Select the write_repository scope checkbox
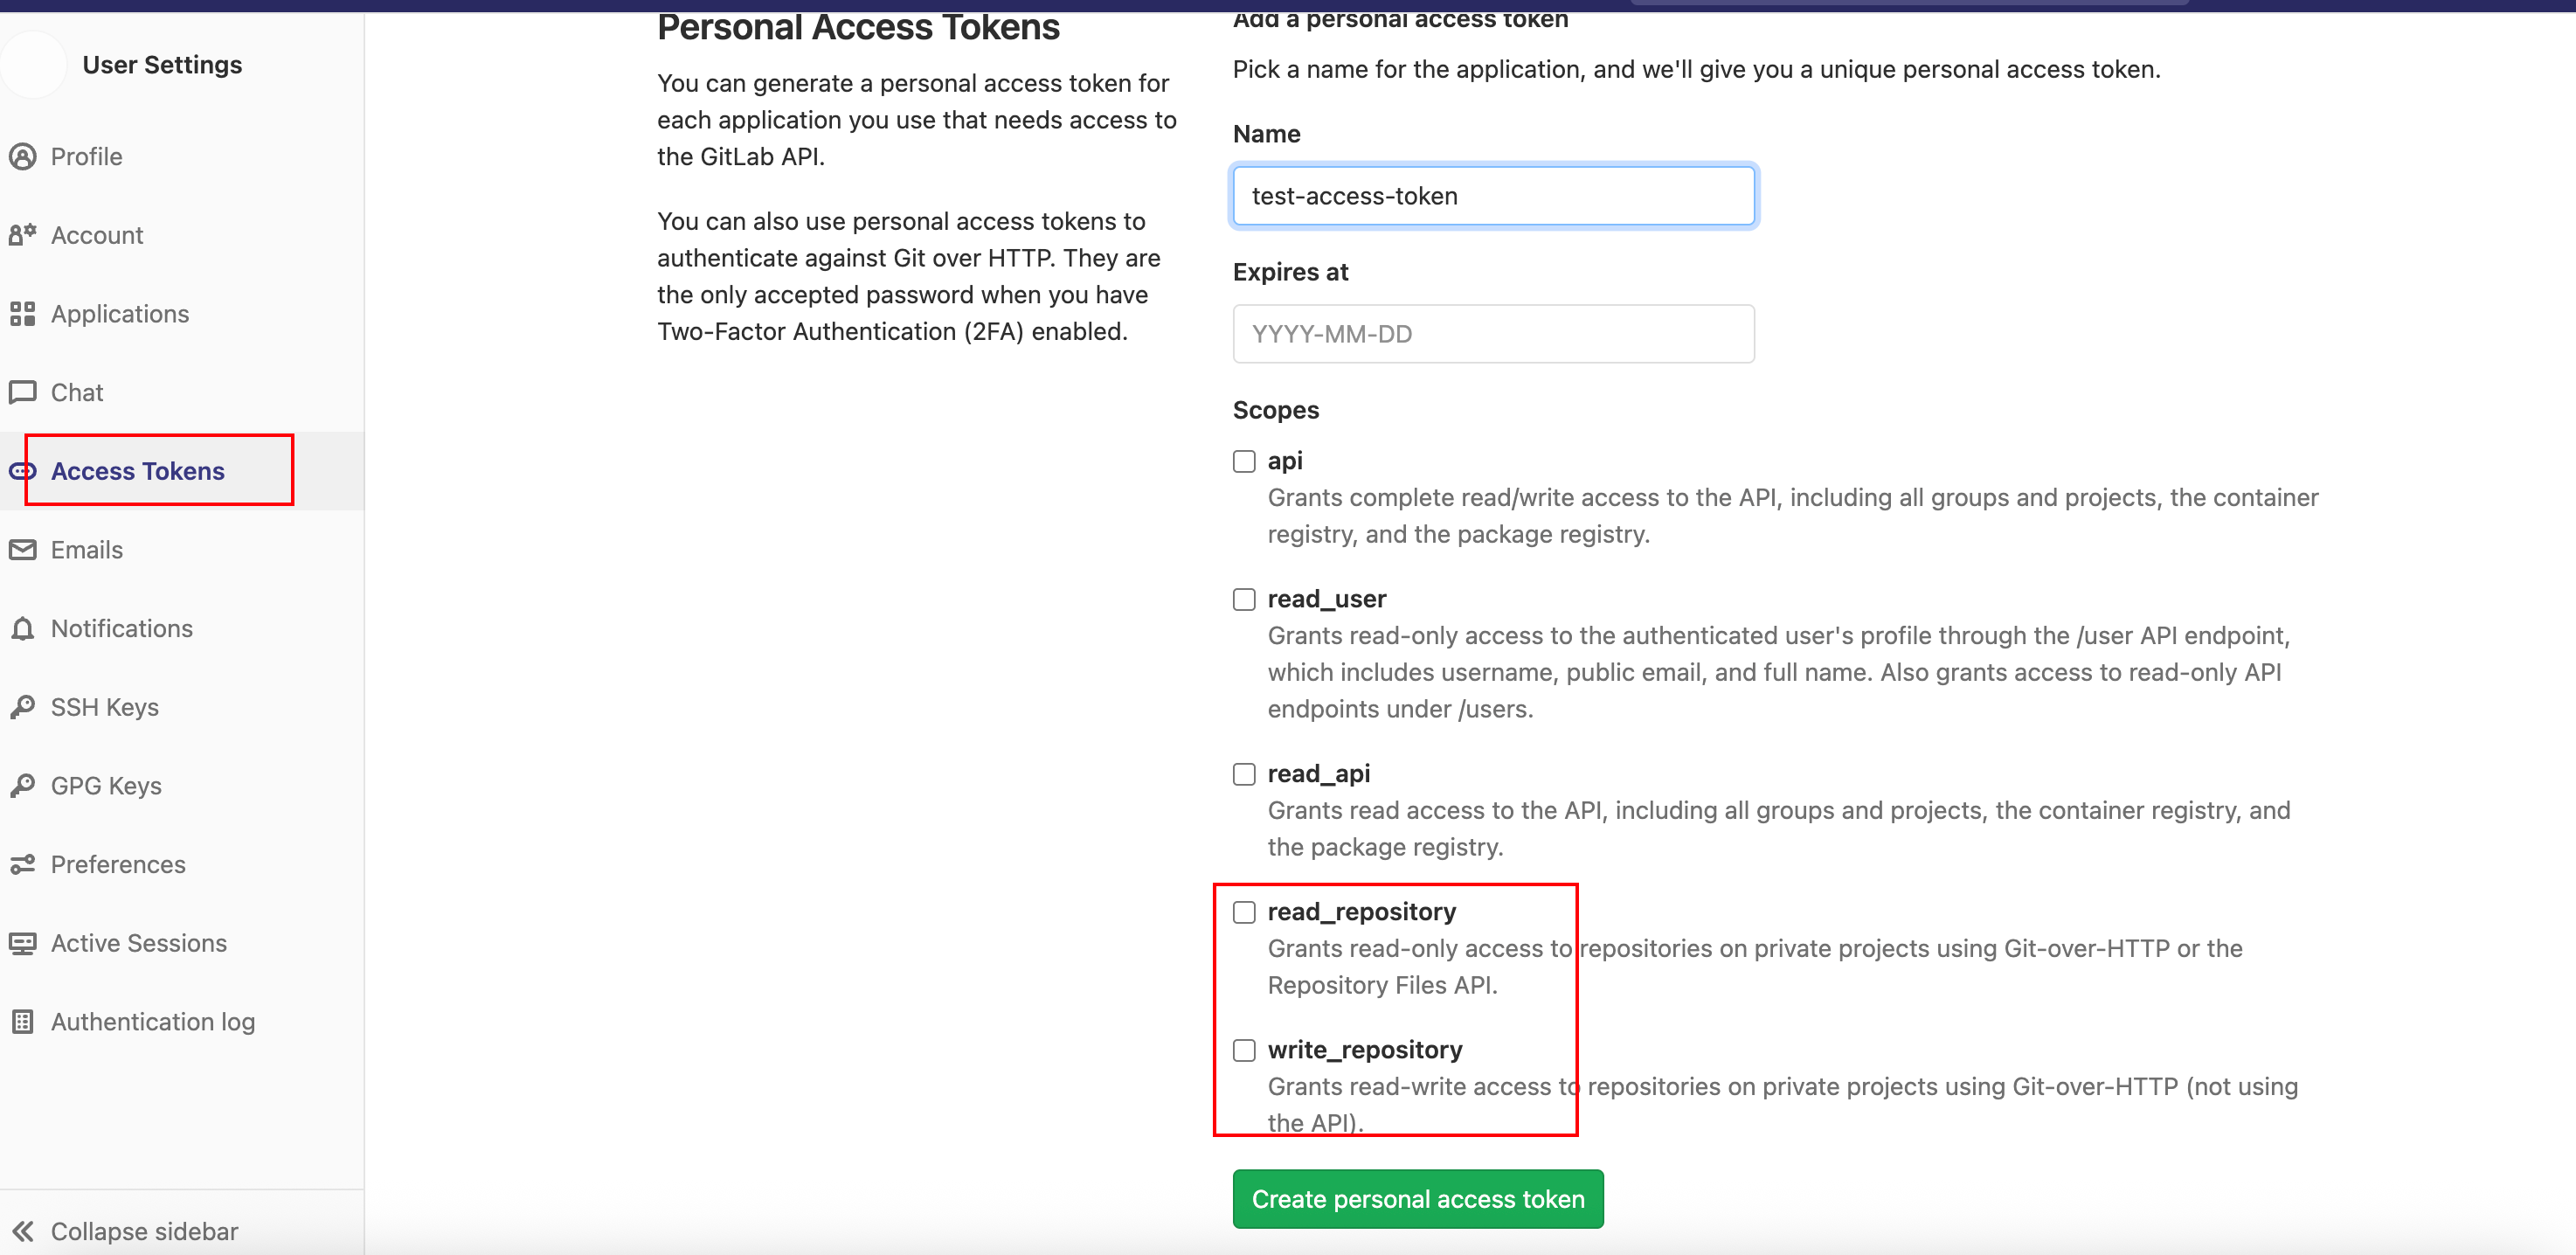Screen dimensions: 2576x1255 pyautogui.click(x=1244, y=1050)
